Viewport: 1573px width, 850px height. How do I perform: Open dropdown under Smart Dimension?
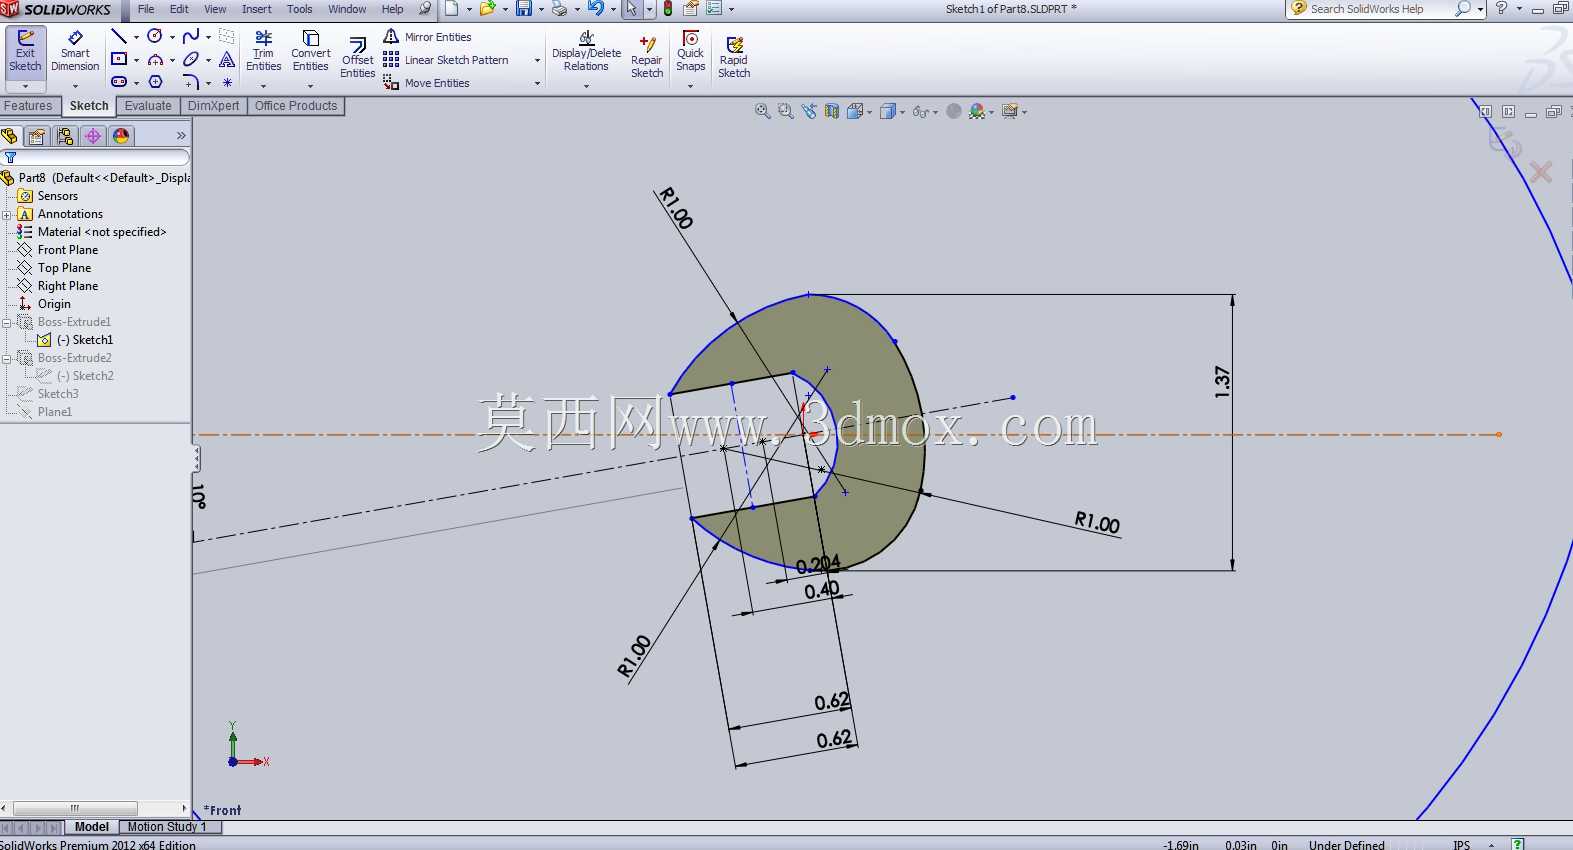coord(75,86)
